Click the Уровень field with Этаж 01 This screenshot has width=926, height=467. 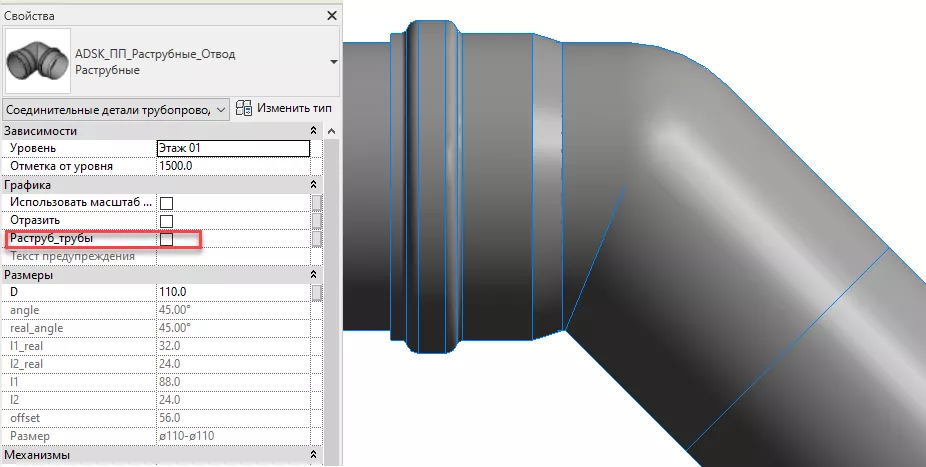(233, 148)
